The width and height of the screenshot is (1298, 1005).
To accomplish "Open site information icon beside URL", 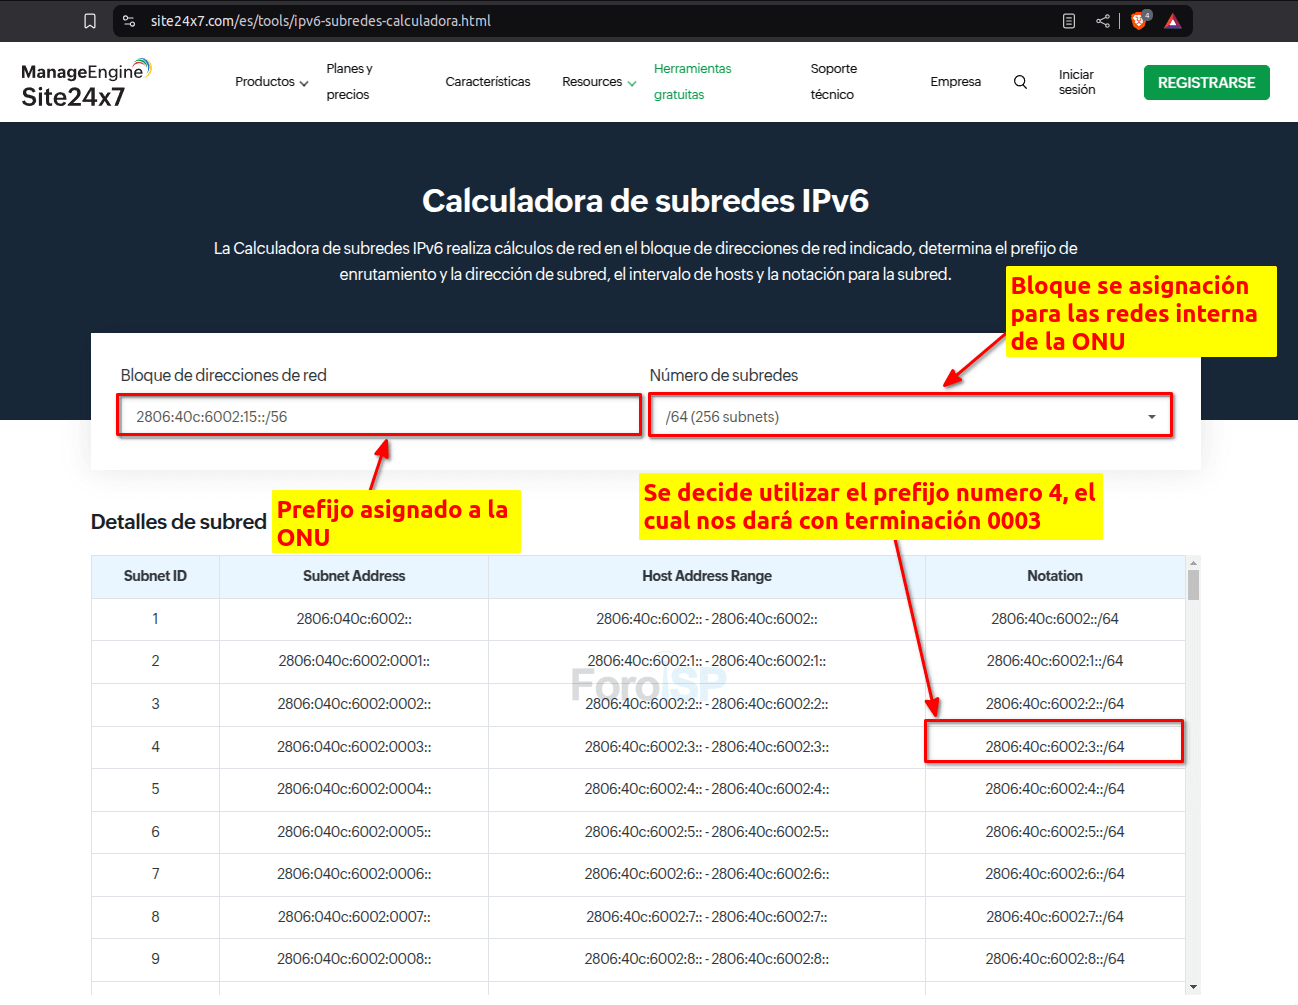I will [129, 21].
